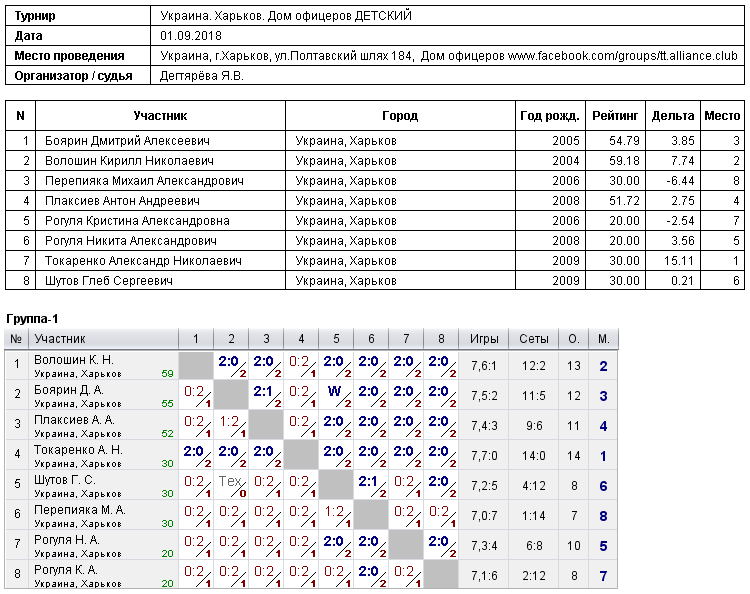Screen dimensions: 750x594
Task: Click the "Год рожд." column header
Action: [x=550, y=116]
